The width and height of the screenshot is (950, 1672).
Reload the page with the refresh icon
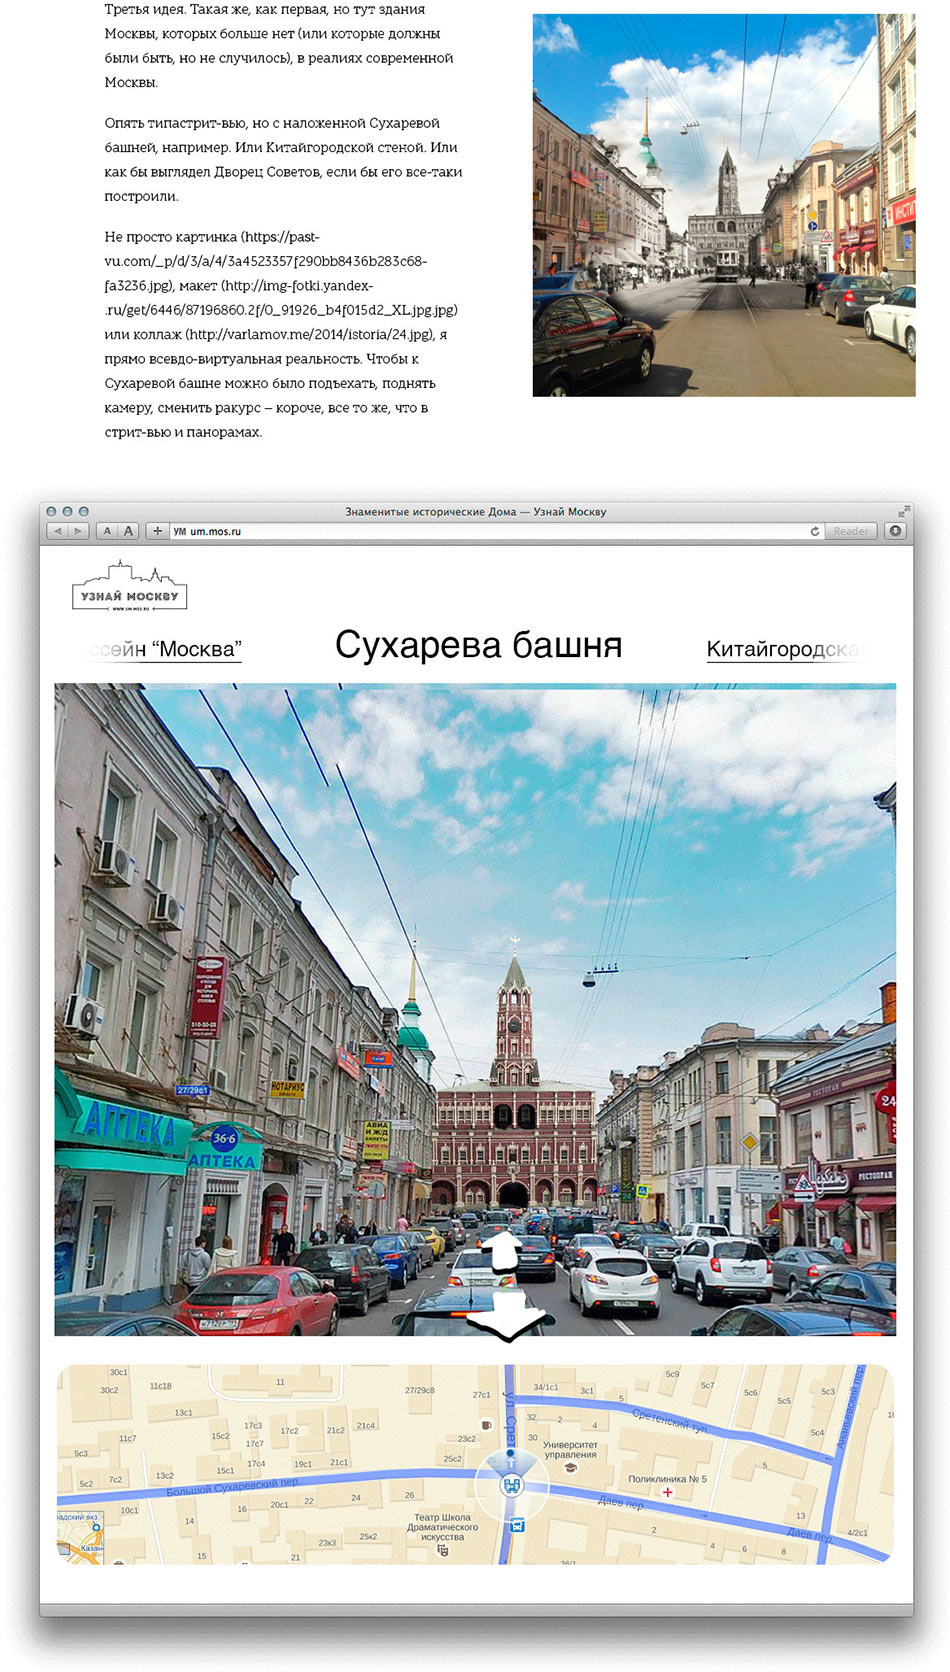click(x=814, y=531)
